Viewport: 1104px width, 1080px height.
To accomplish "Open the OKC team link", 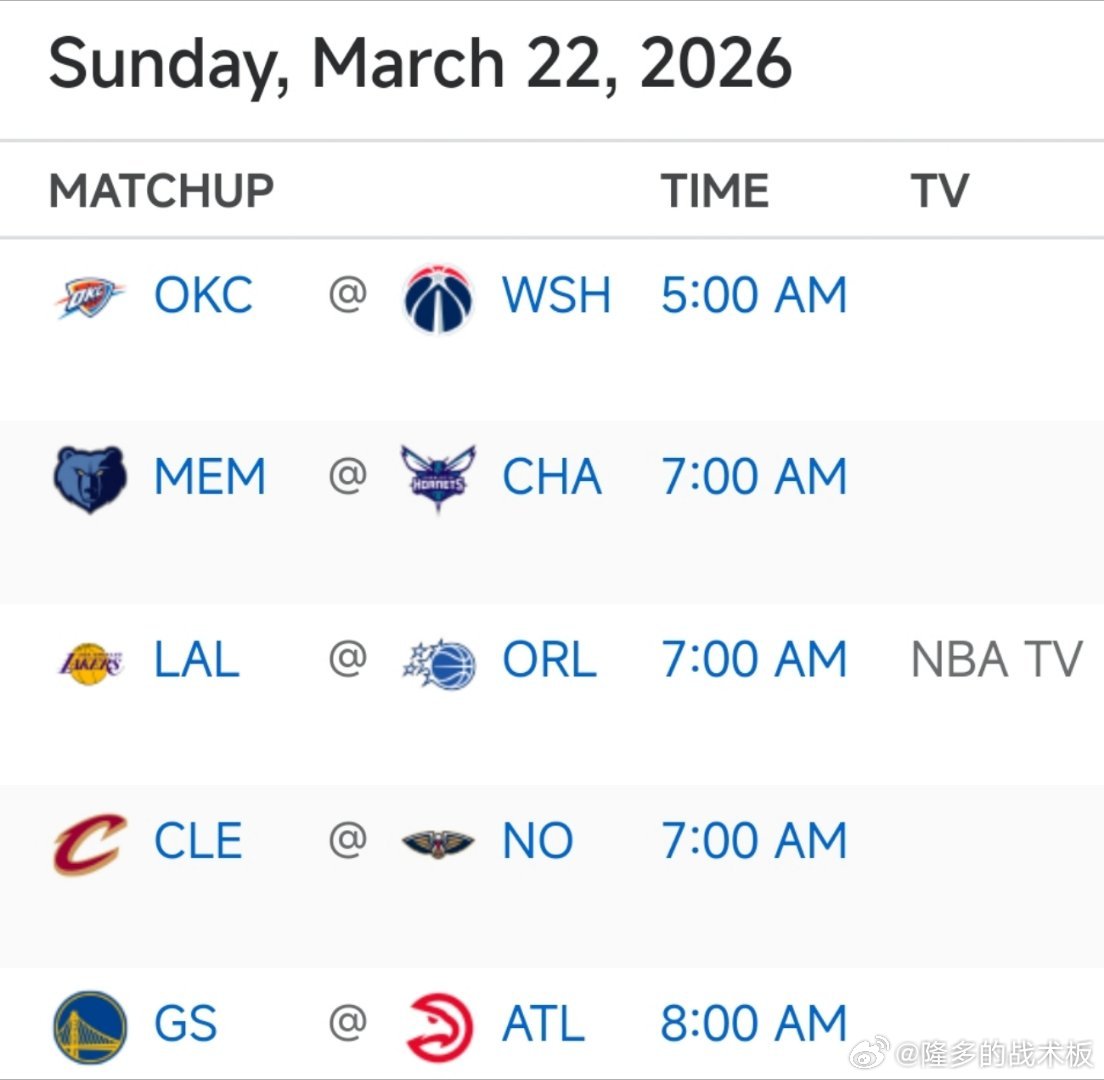I will click(x=203, y=296).
